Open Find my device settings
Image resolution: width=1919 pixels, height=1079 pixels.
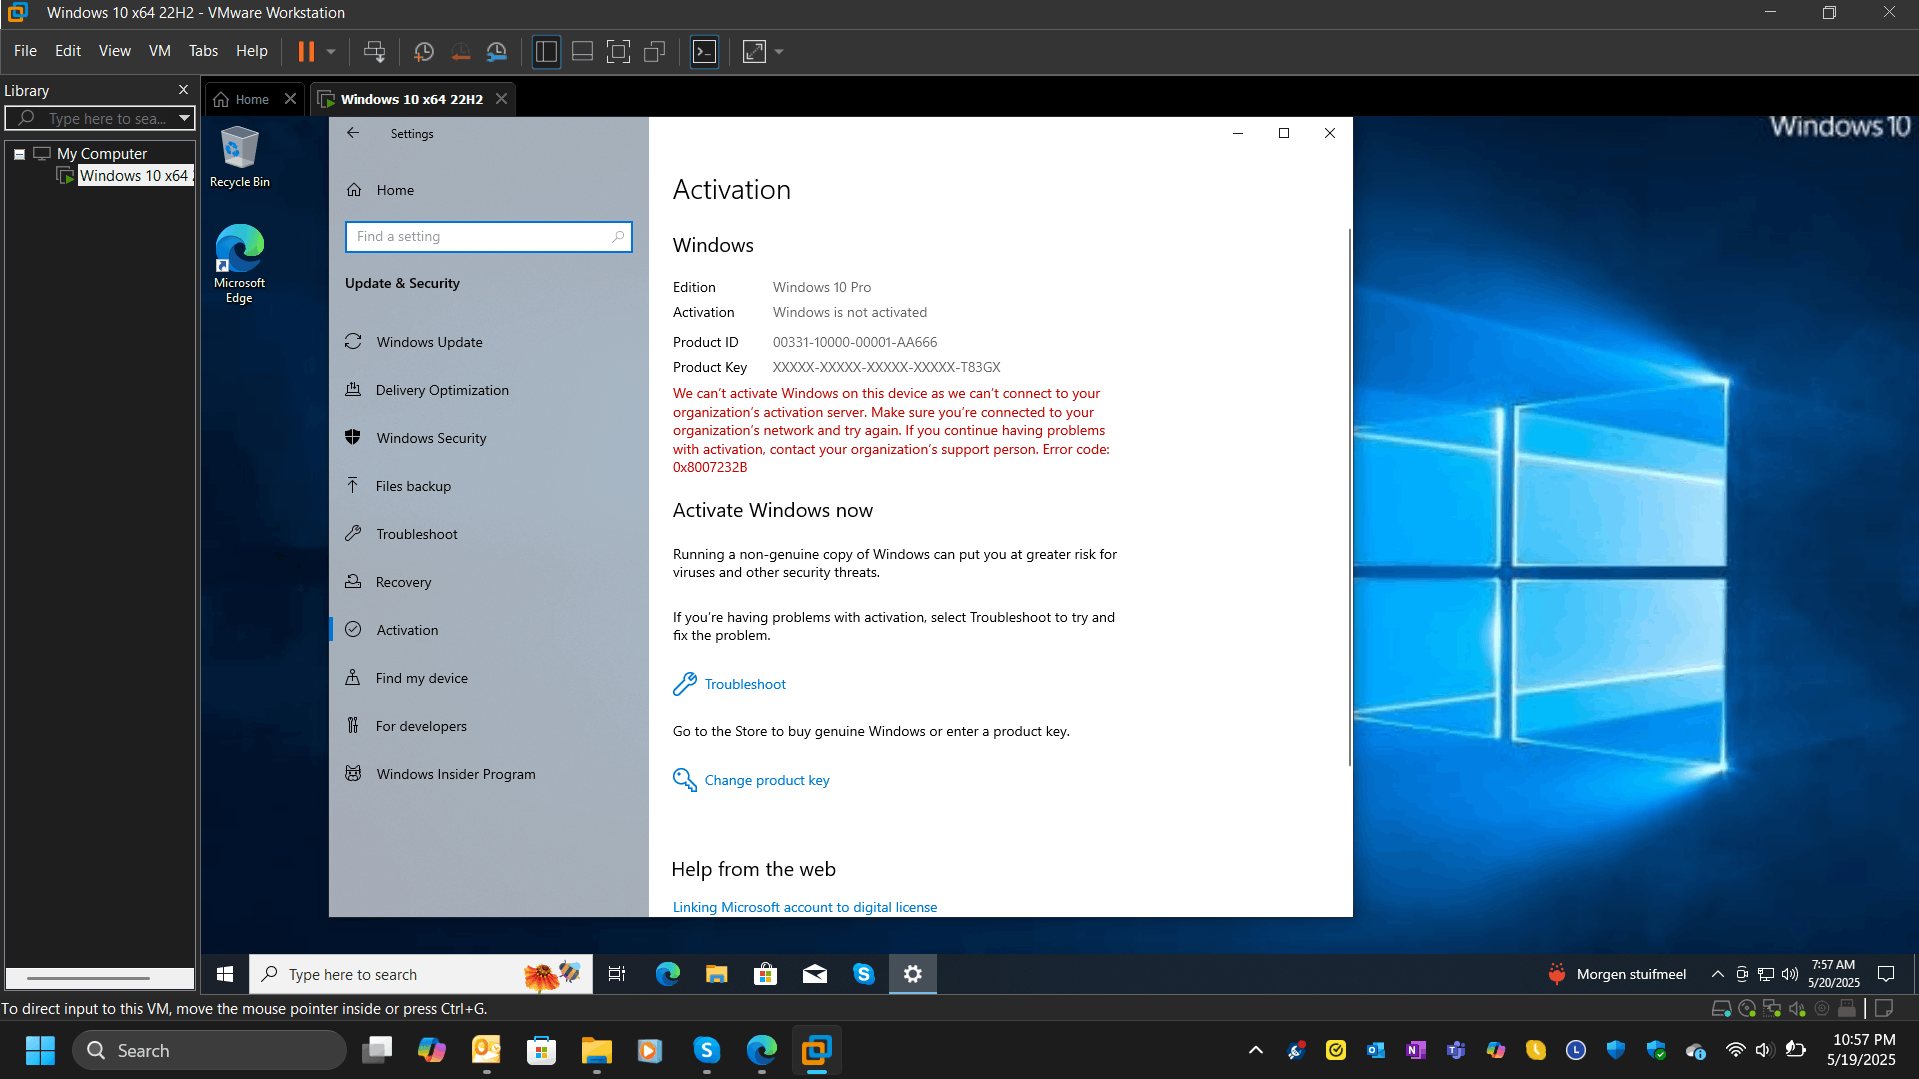pyautogui.click(x=488, y=678)
